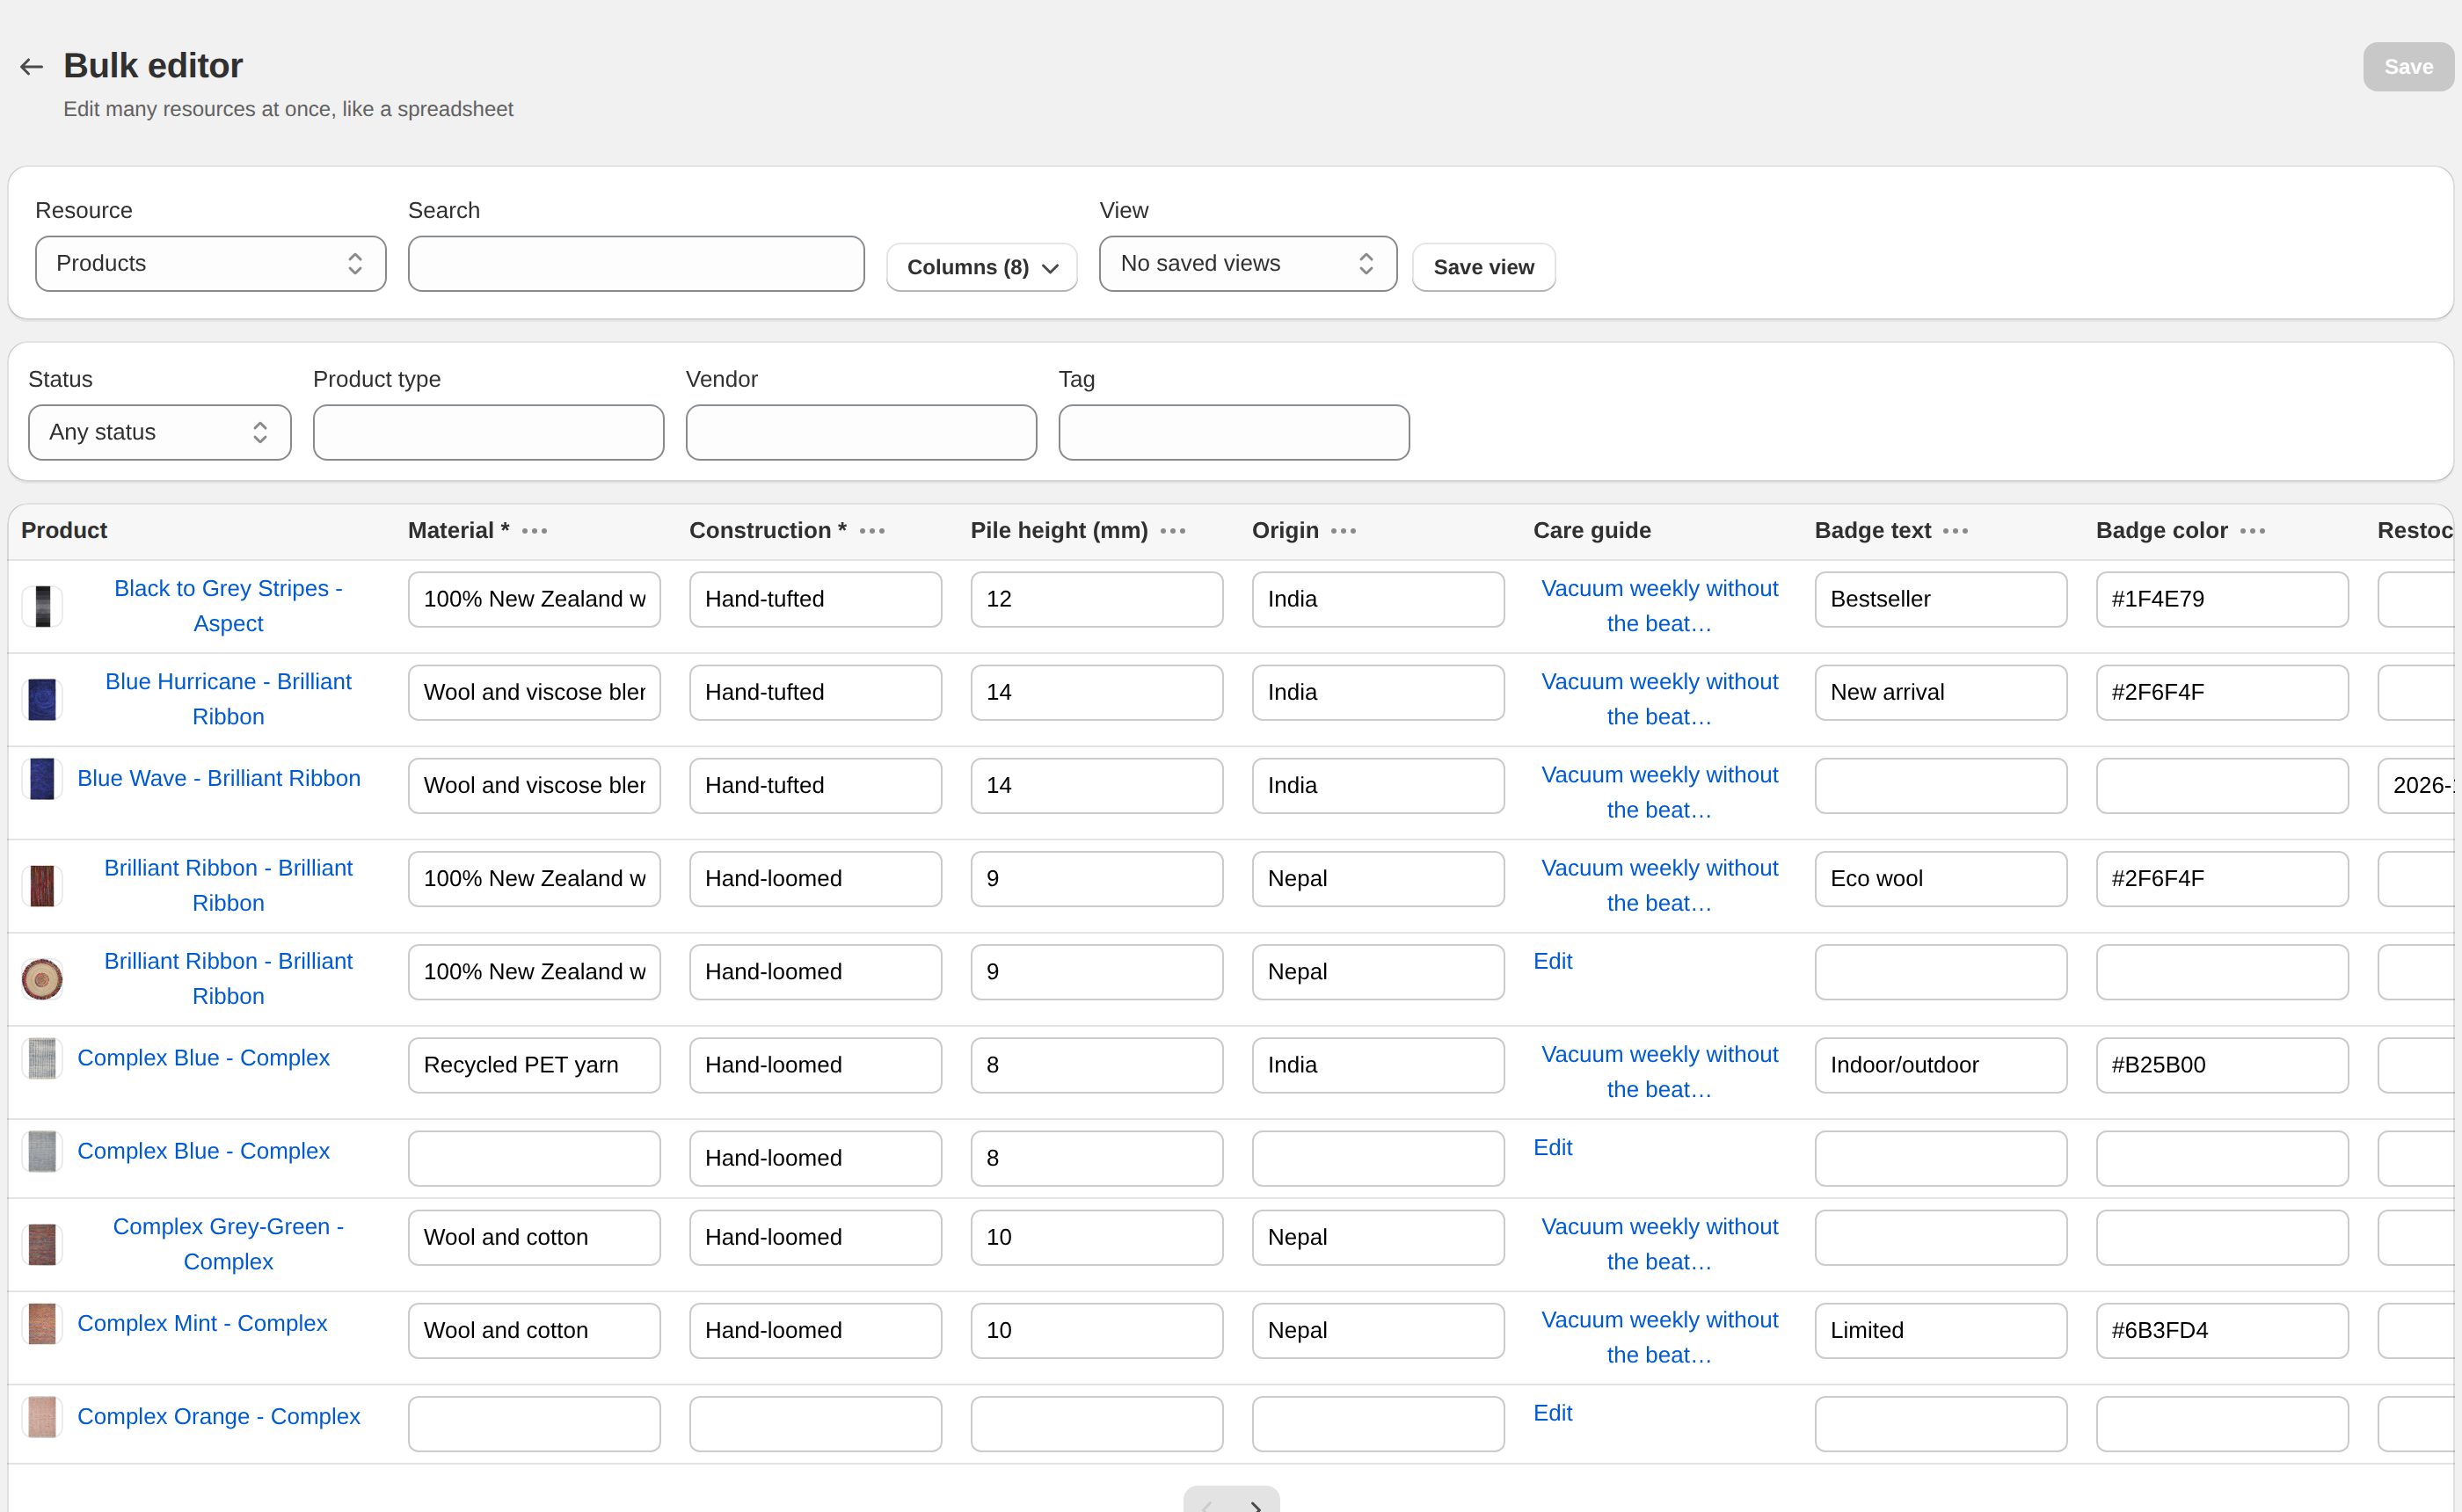Click the Save view button
2462x1512 pixels.
(1483, 267)
